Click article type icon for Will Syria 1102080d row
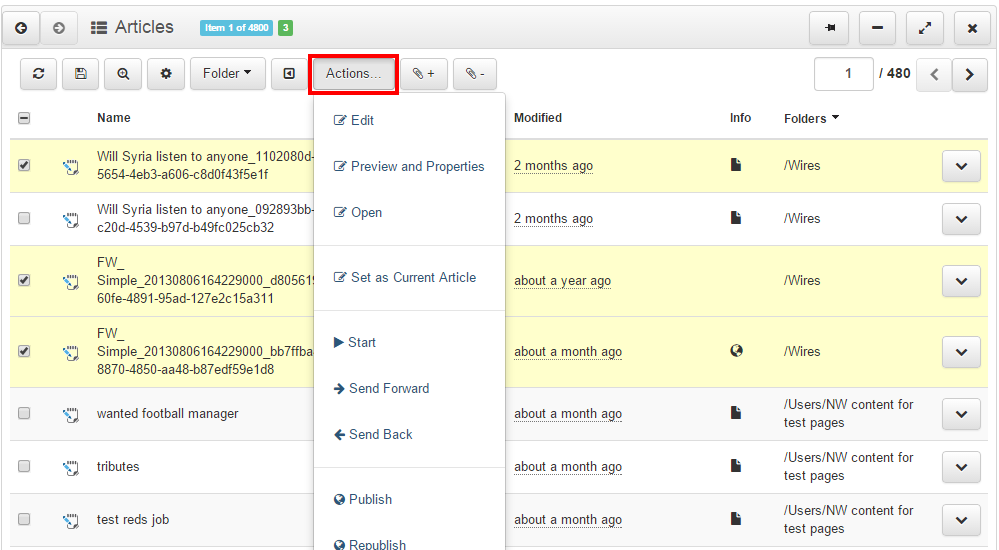The height and width of the screenshot is (550, 999). [x=71, y=167]
